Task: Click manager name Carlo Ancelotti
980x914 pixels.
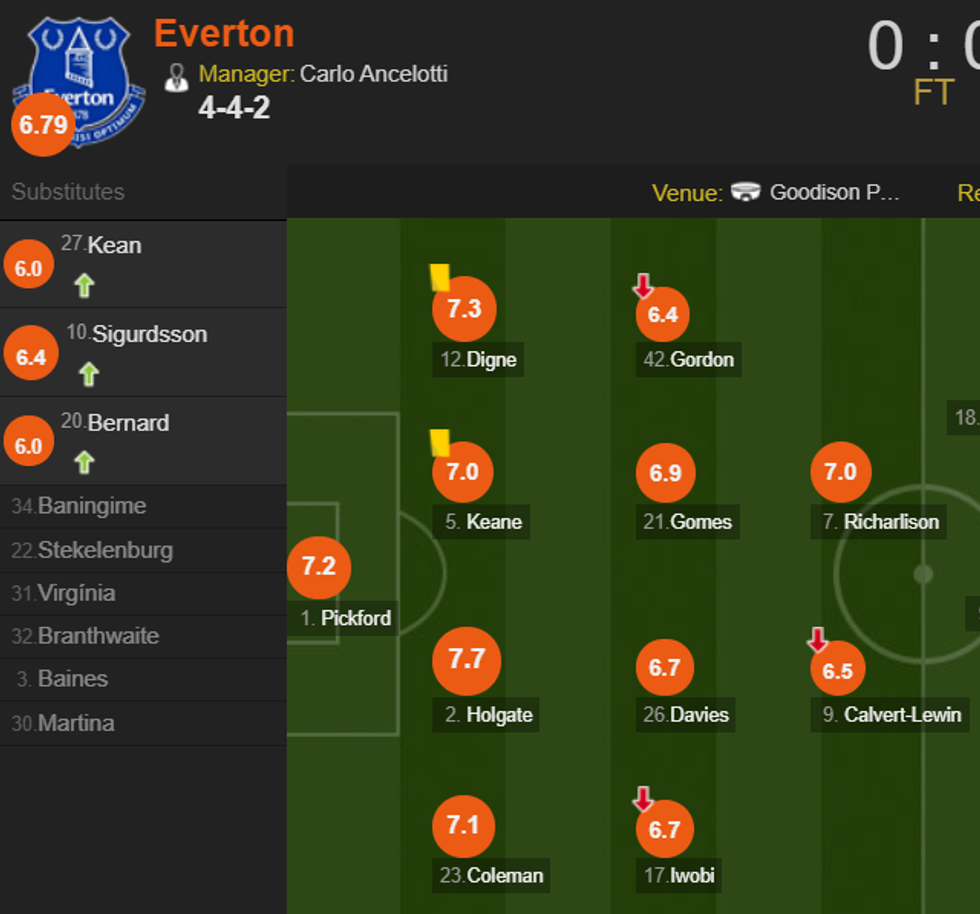Action: tap(373, 74)
